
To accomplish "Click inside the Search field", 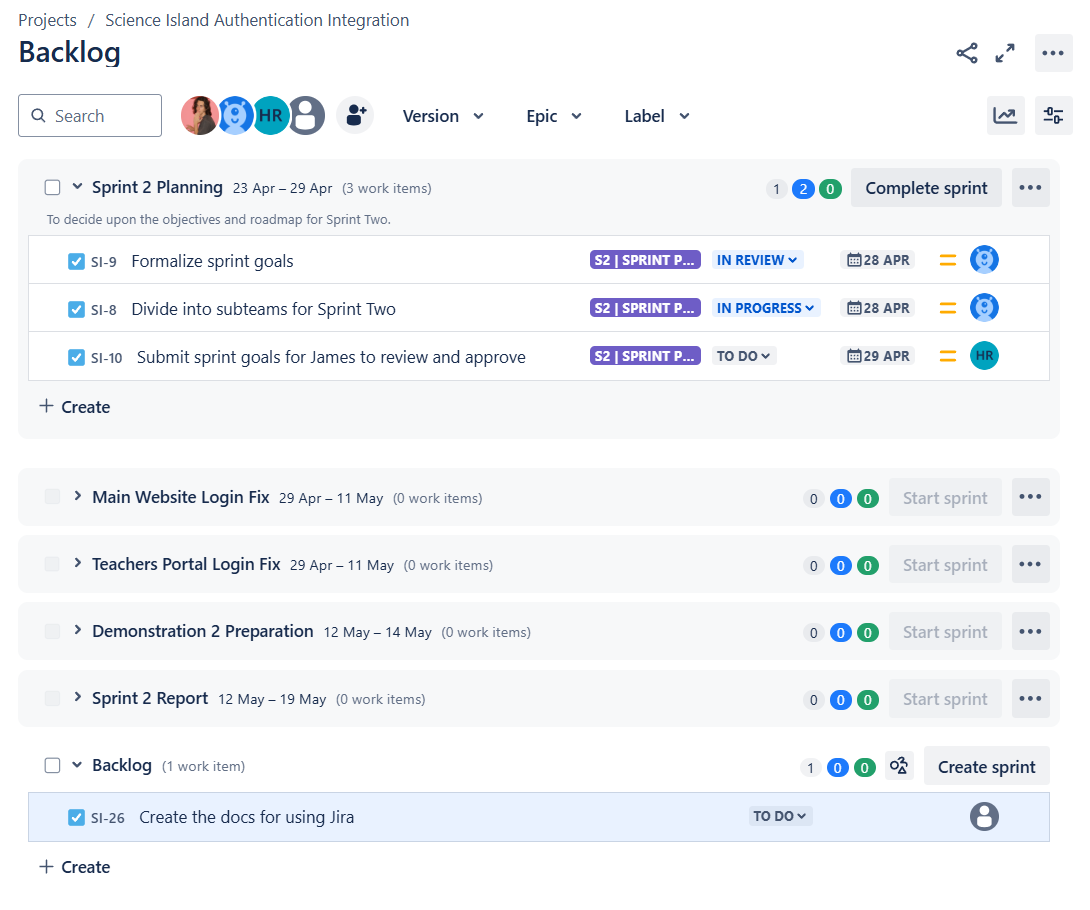I will (90, 115).
